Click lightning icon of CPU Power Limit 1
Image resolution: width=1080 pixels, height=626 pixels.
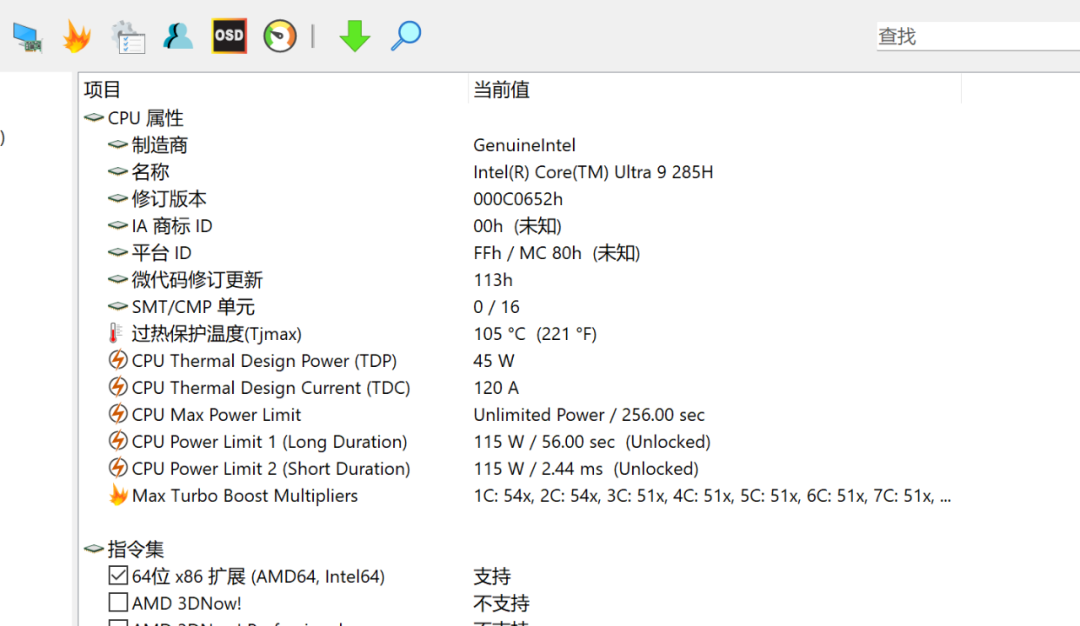(118, 441)
